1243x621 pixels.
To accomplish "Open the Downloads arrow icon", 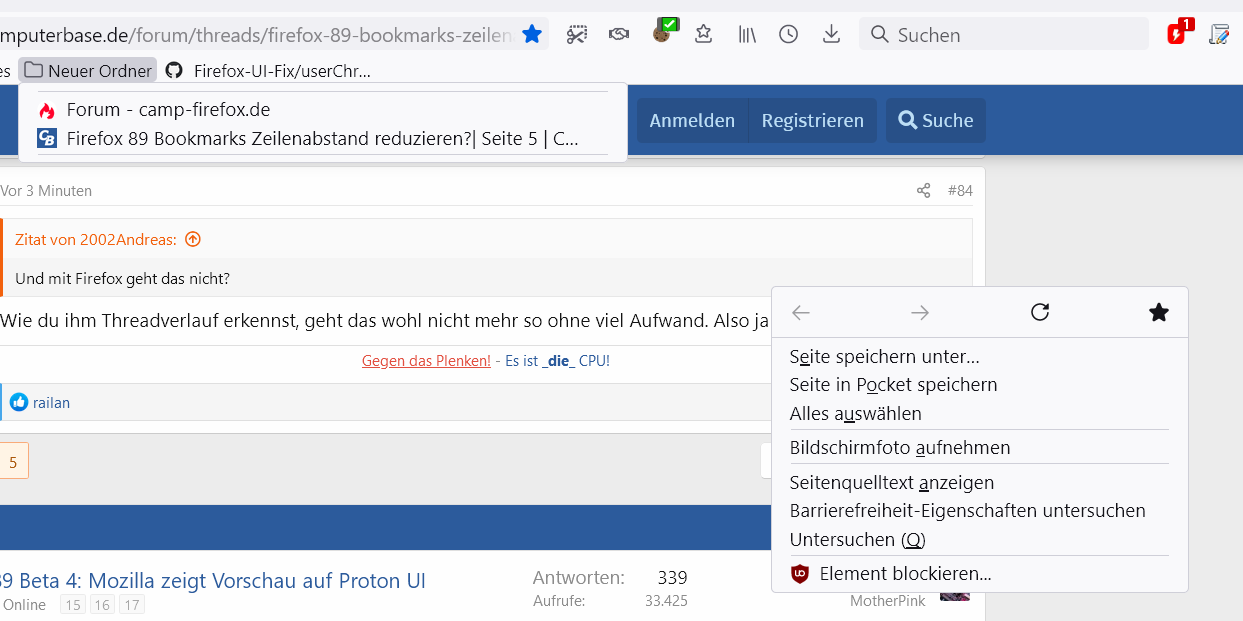I will pos(831,35).
